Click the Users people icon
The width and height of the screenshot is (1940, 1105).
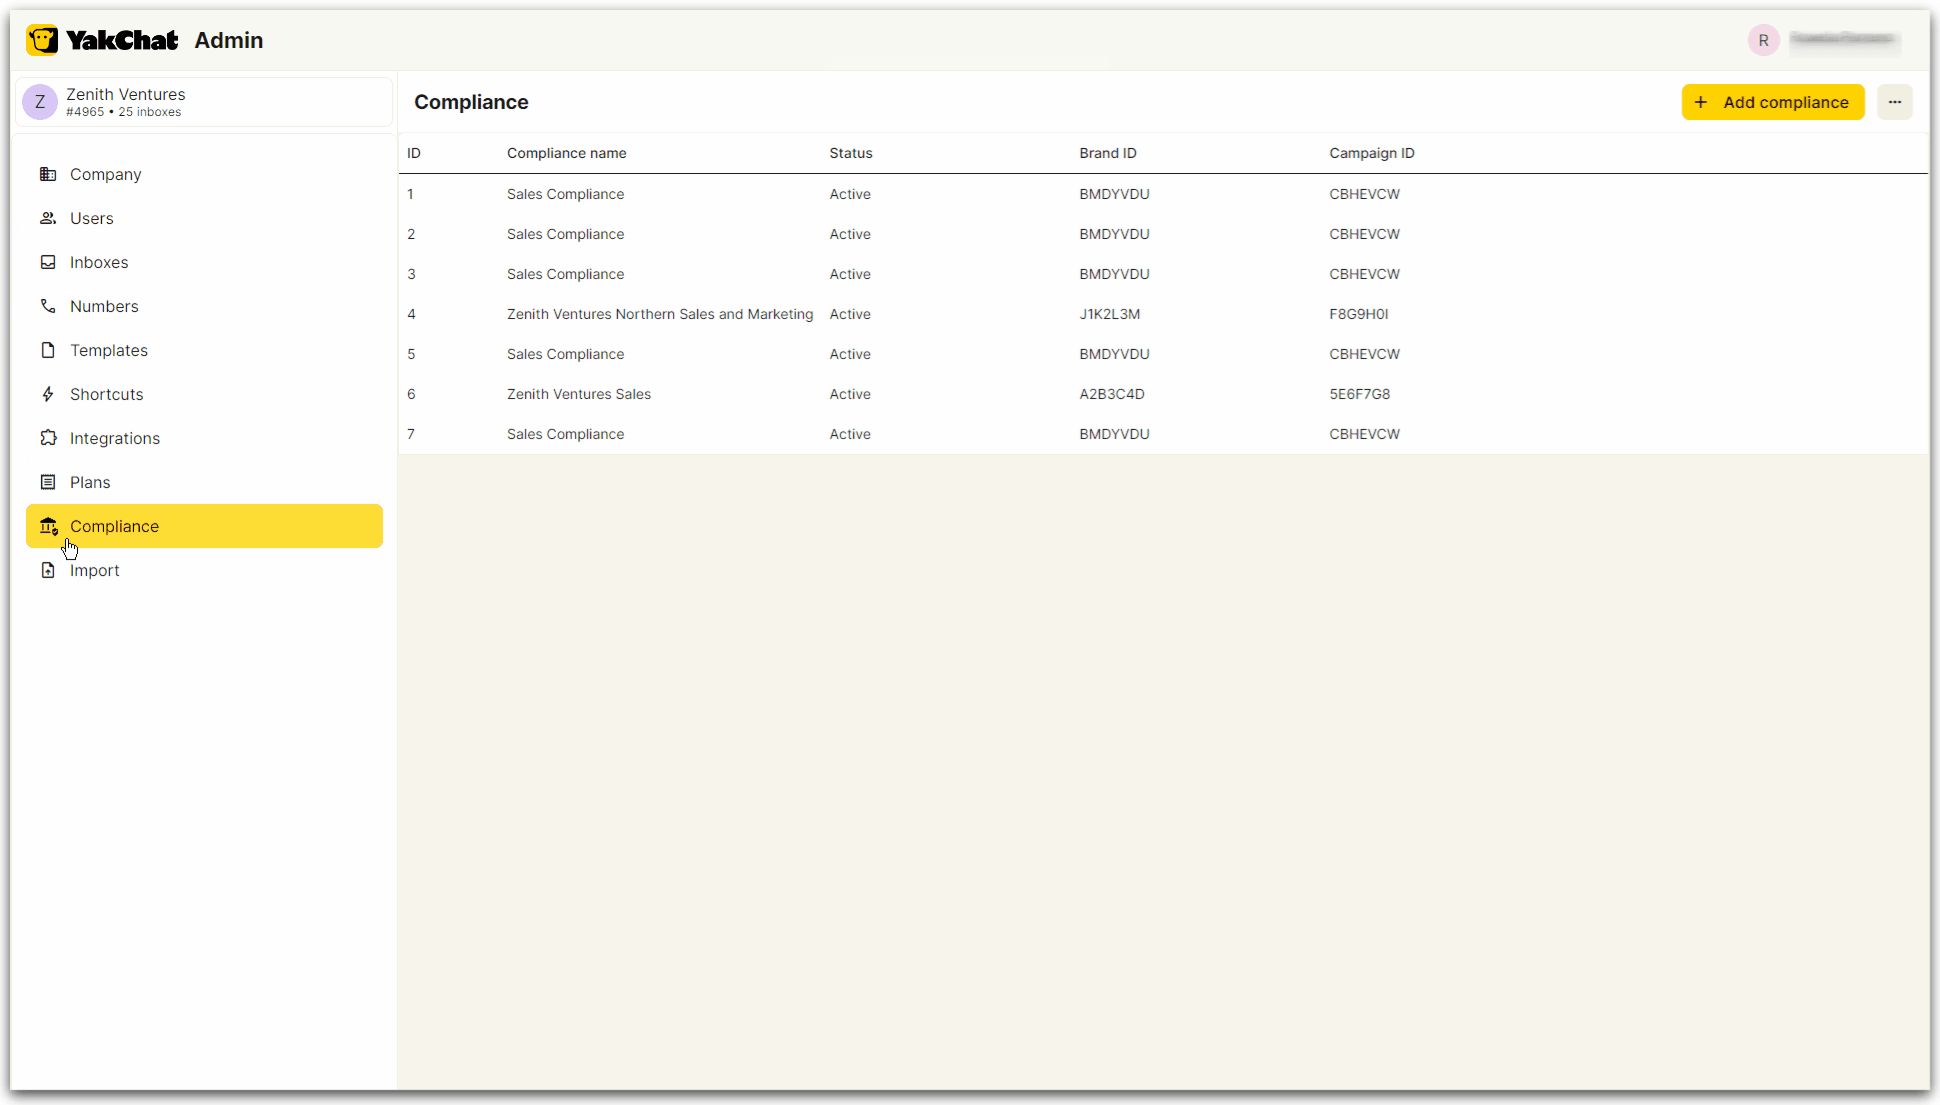coord(48,218)
